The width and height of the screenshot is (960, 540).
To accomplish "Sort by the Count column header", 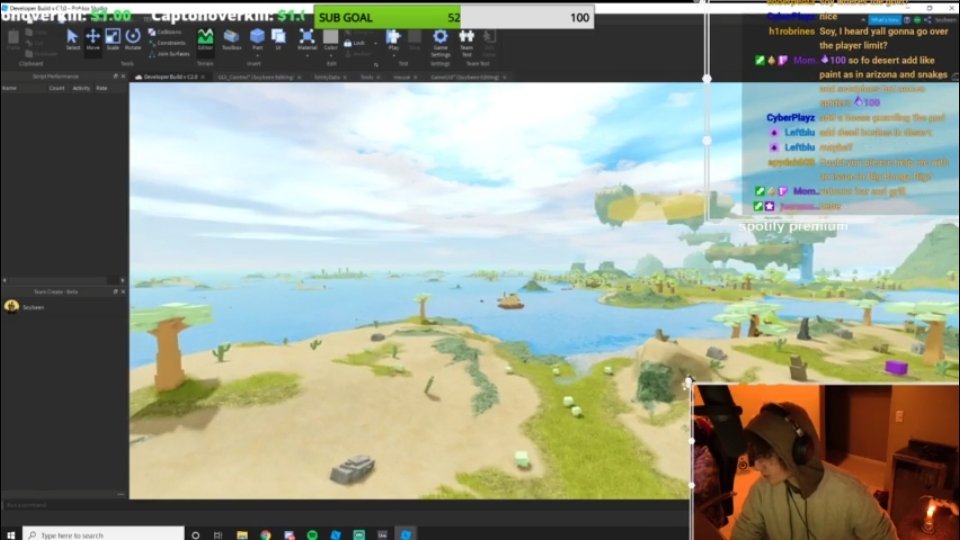I will [56, 88].
